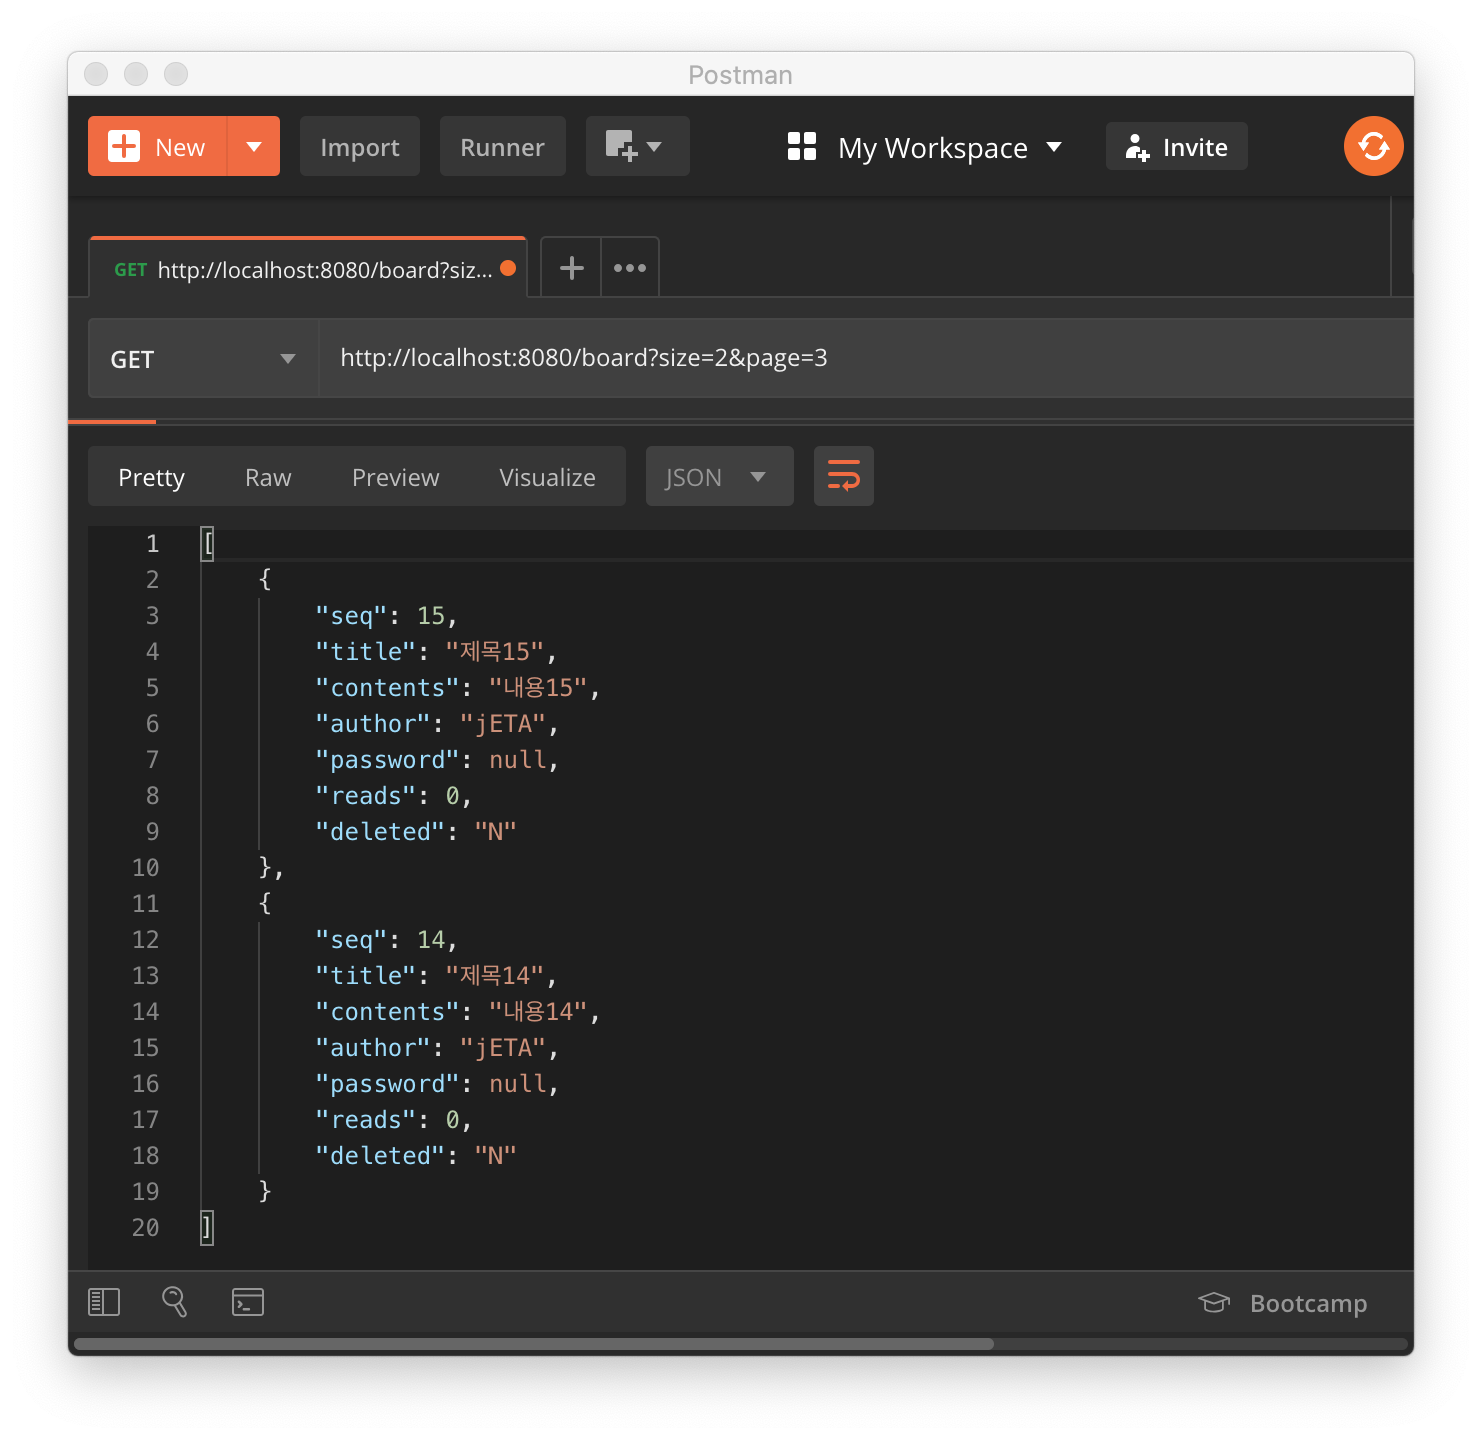Switch to Raw response view
This screenshot has height=1440, width=1482.
tap(268, 477)
